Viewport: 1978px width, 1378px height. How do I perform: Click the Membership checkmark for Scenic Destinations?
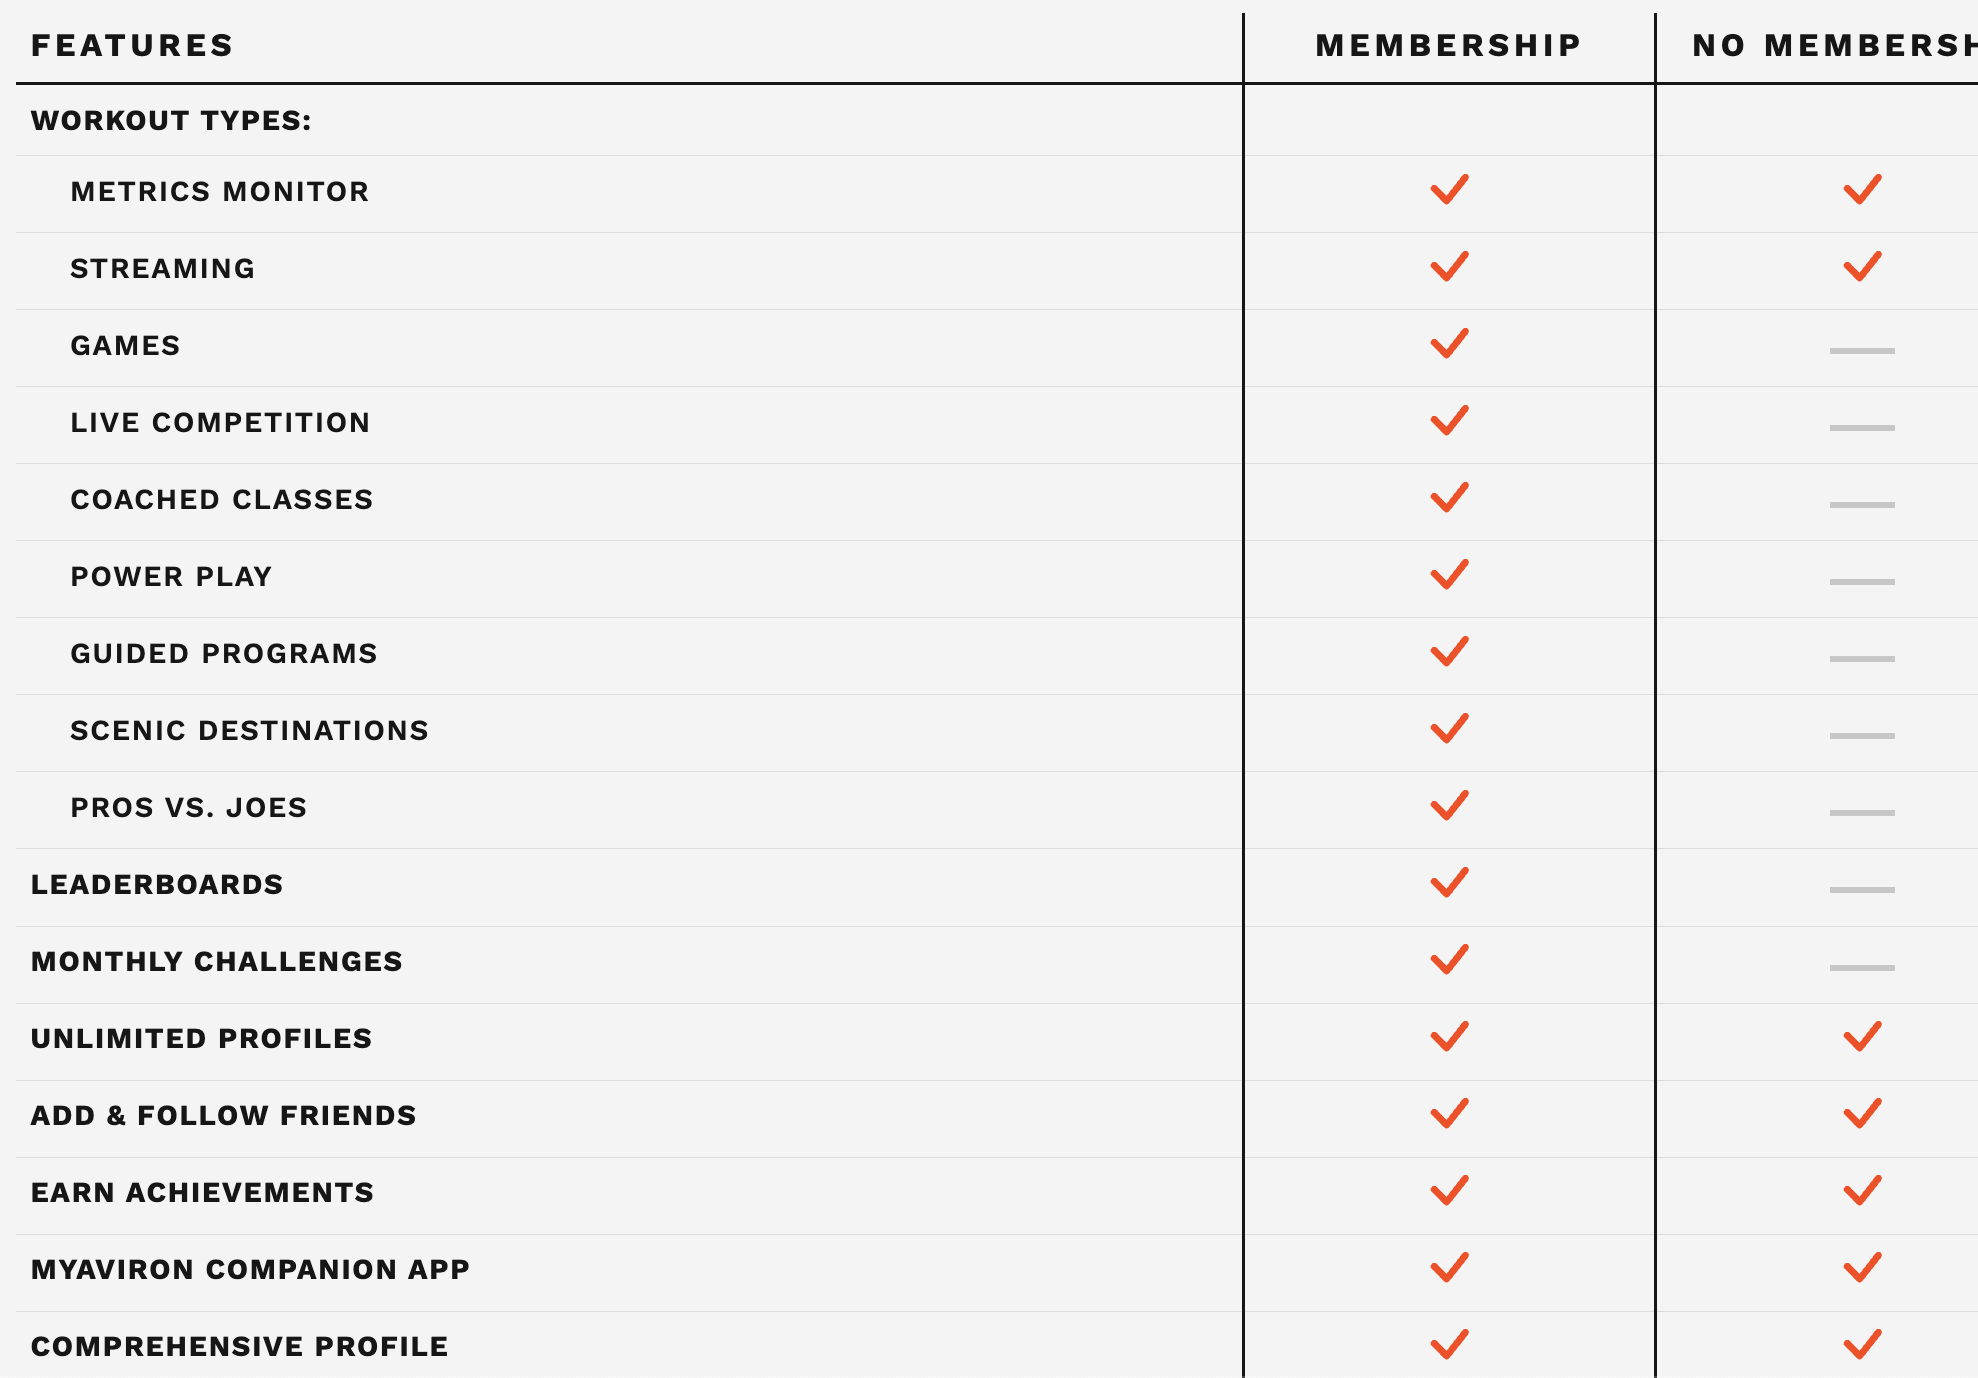[1449, 729]
